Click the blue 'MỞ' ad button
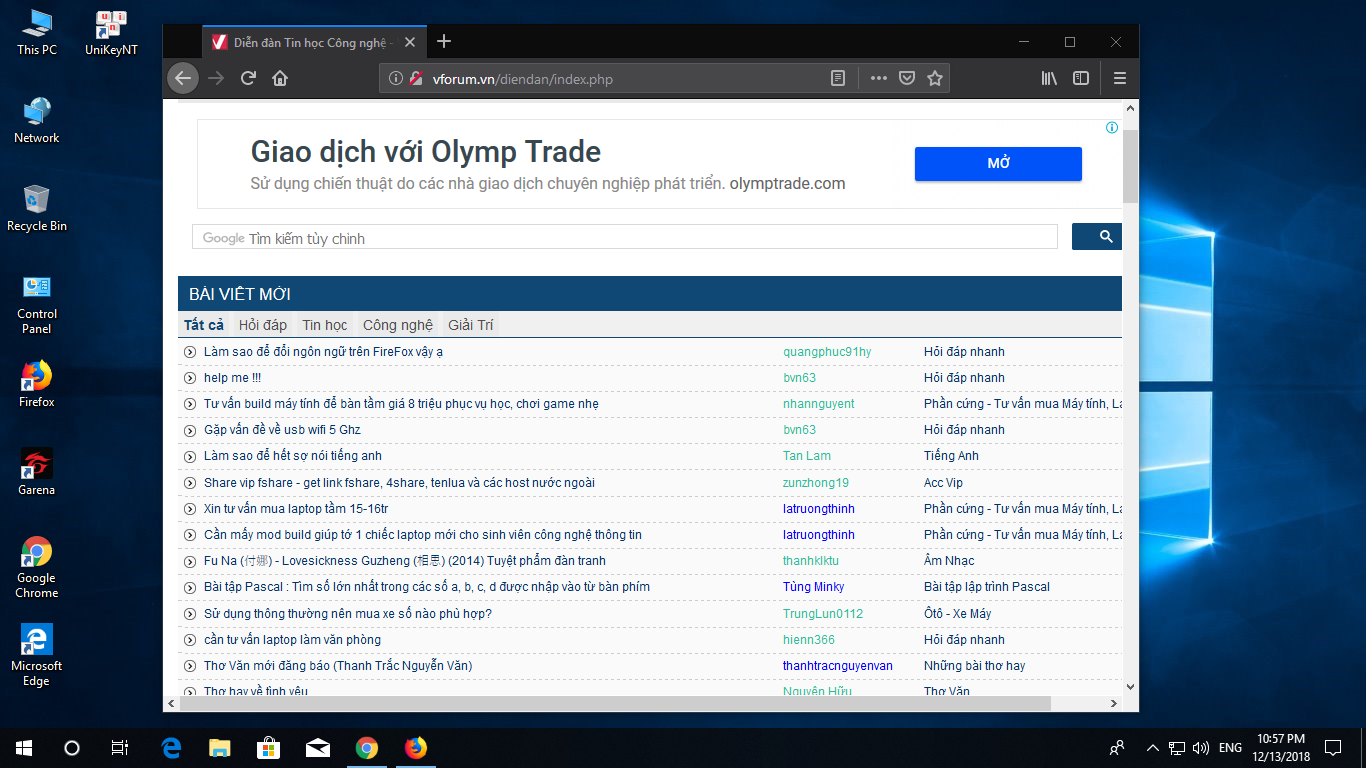 click(x=998, y=164)
